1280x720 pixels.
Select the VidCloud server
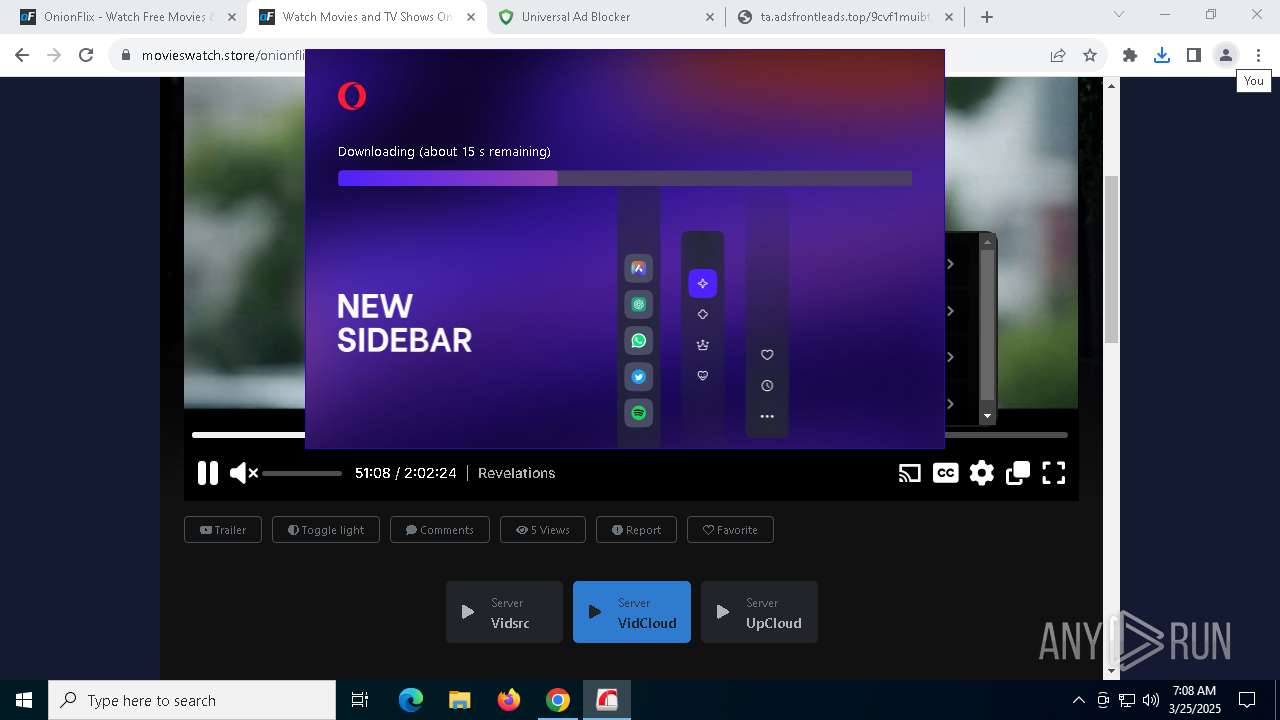(632, 612)
